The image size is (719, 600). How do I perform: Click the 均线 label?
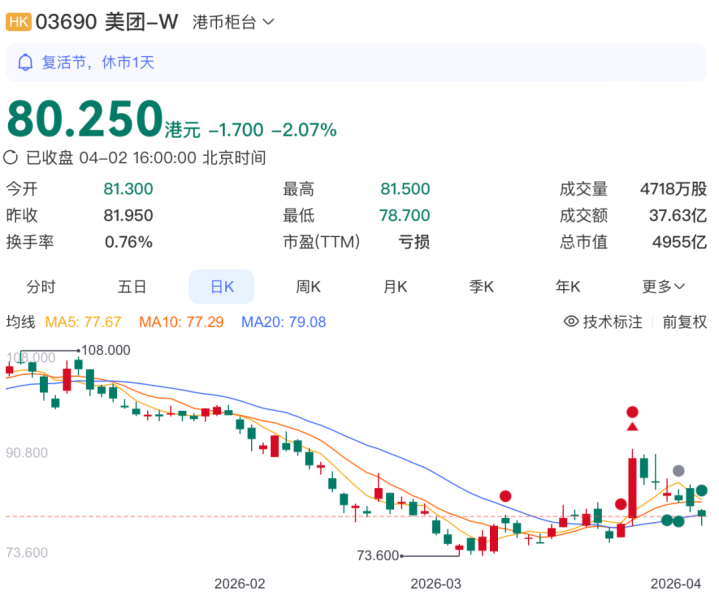pos(21,322)
